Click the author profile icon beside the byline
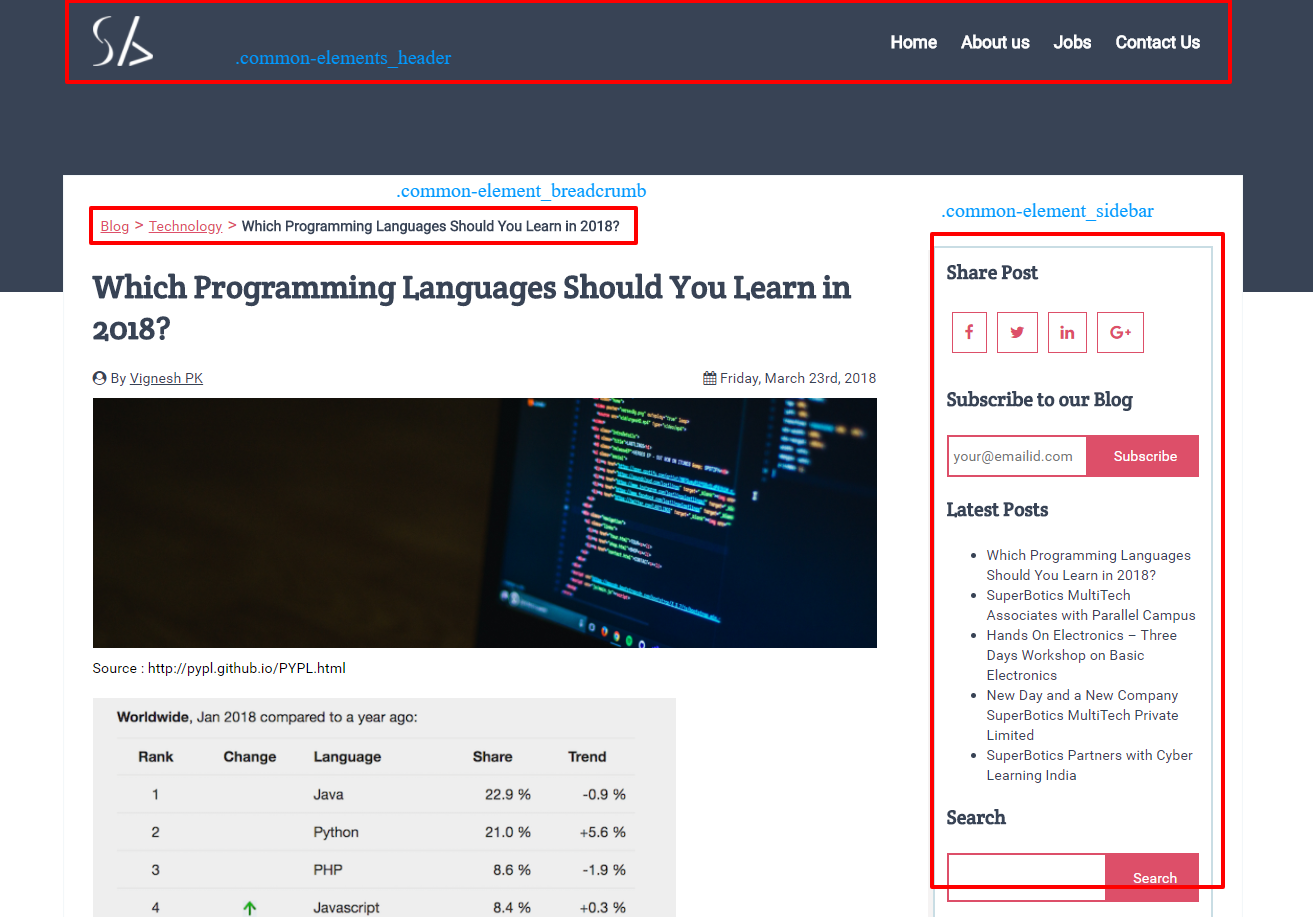Viewport: 1313px width, 917px height. coord(98,377)
